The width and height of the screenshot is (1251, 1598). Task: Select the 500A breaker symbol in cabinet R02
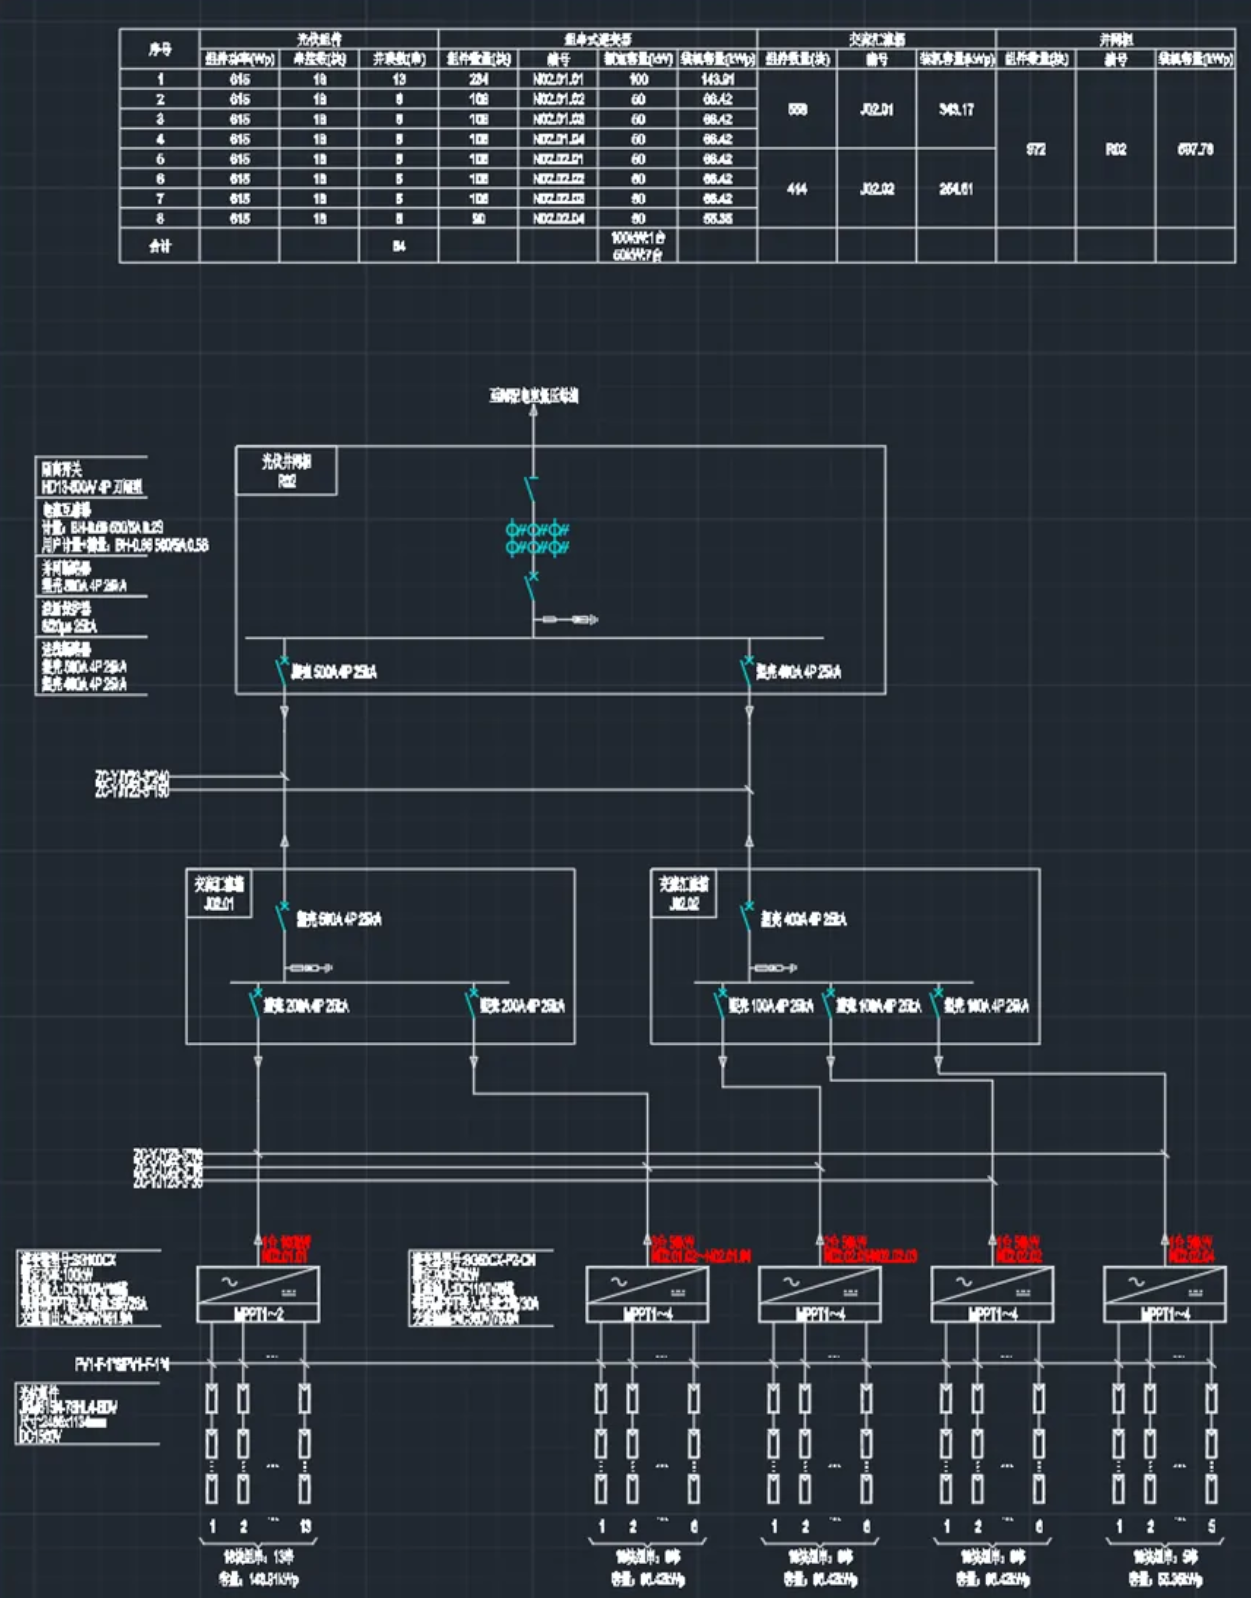pyautogui.click(x=283, y=669)
